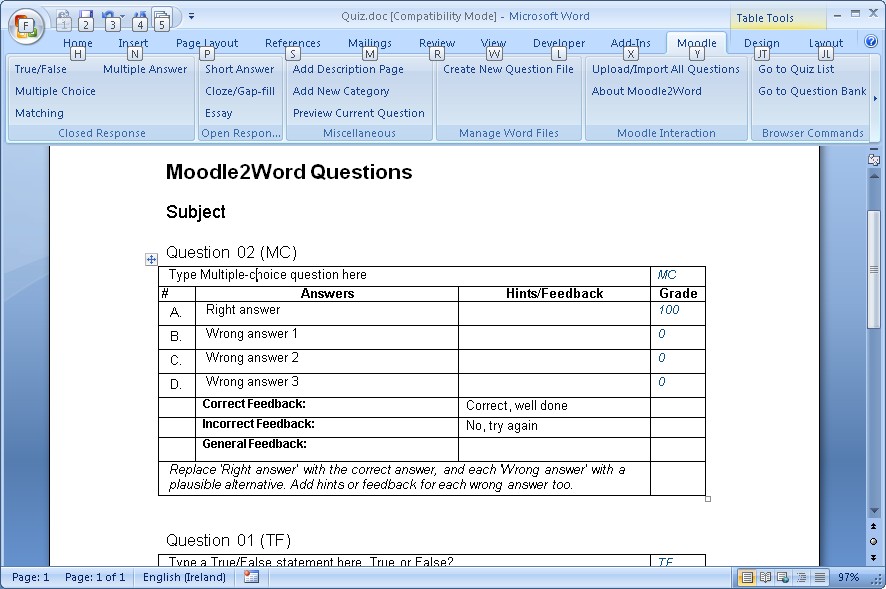Open the Insert ribbon tab
This screenshot has width=886, height=589.
pyautogui.click(x=133, y=43)
